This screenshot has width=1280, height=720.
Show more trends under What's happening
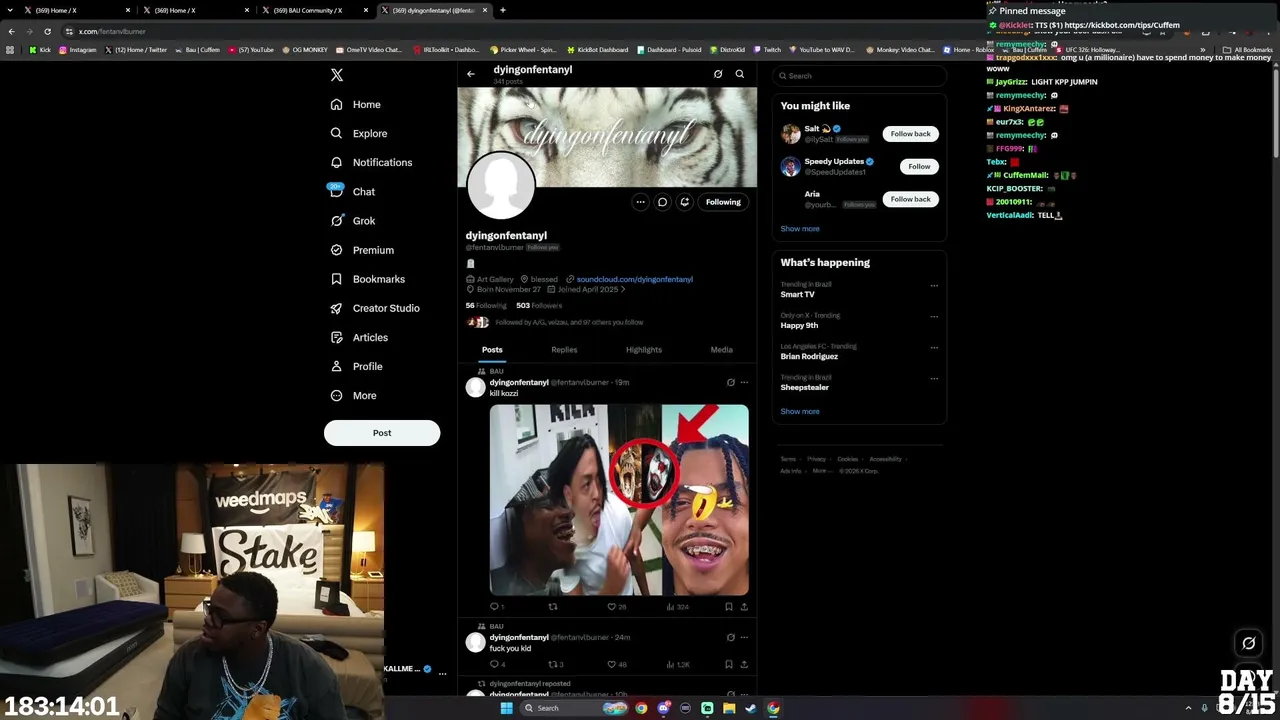coord(800,412)
